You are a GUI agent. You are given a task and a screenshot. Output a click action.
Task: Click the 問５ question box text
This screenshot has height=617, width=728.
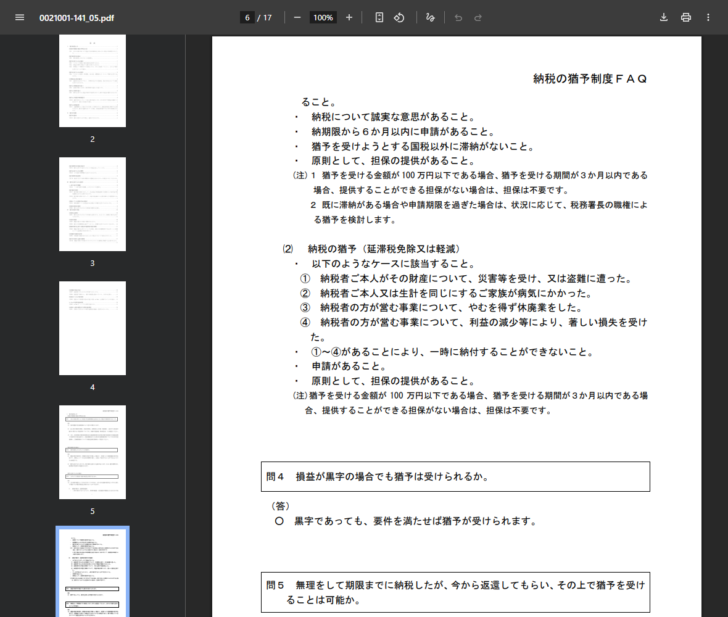455,592
